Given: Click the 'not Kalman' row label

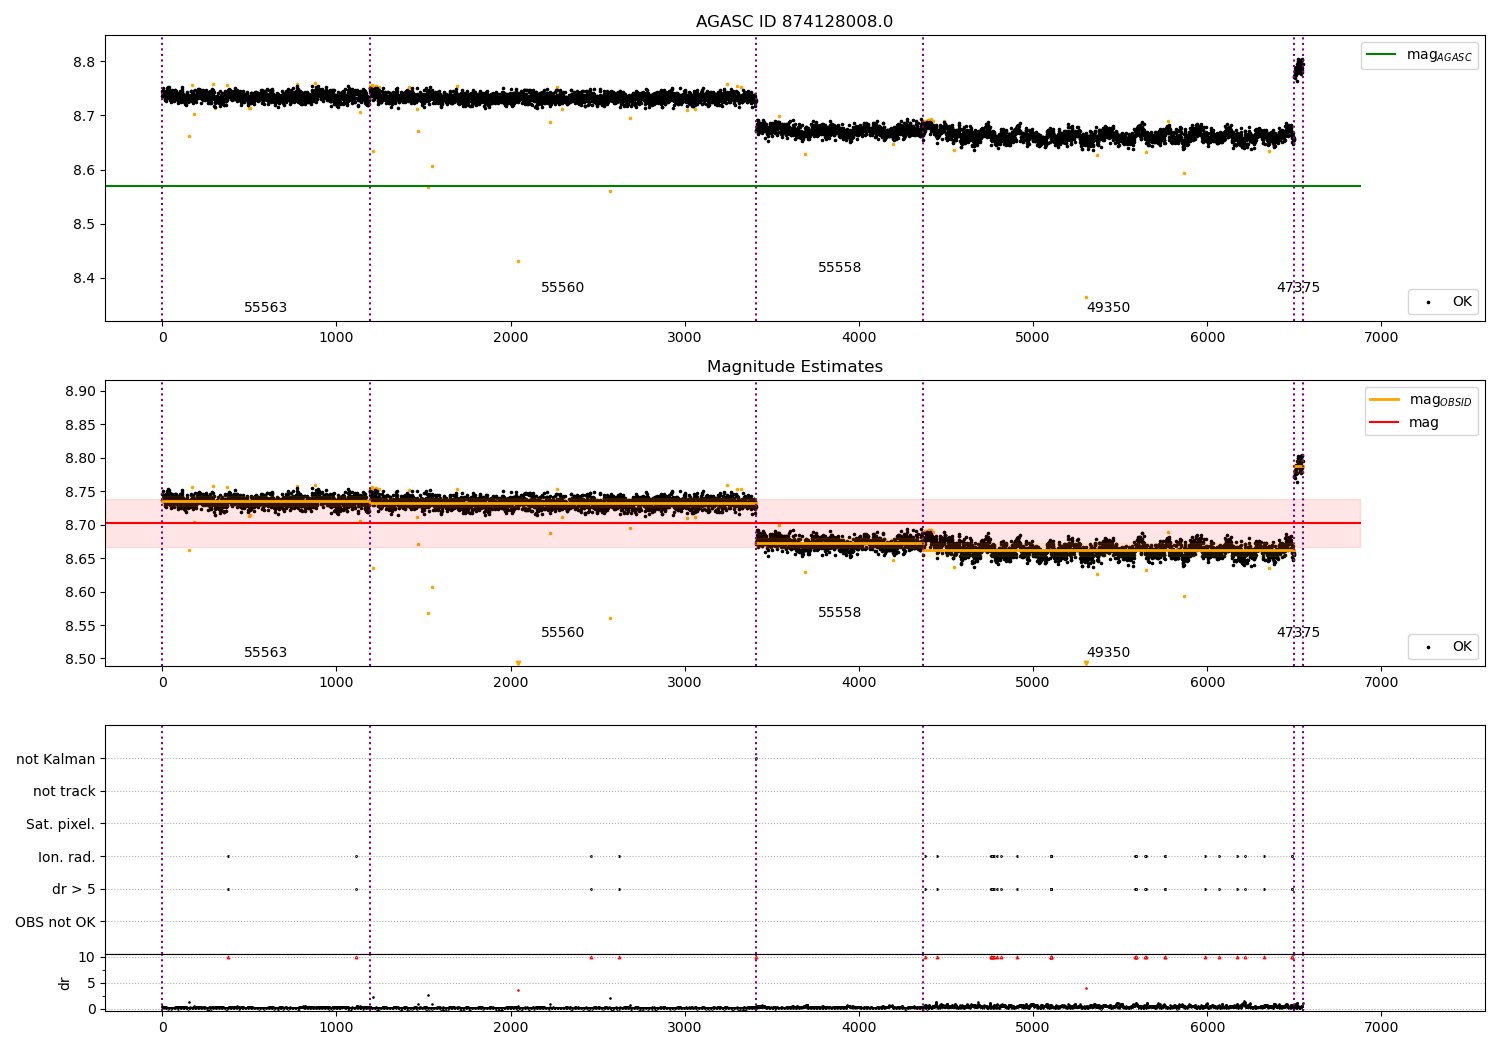Looking at the screenshot, I should coord(56,759).
